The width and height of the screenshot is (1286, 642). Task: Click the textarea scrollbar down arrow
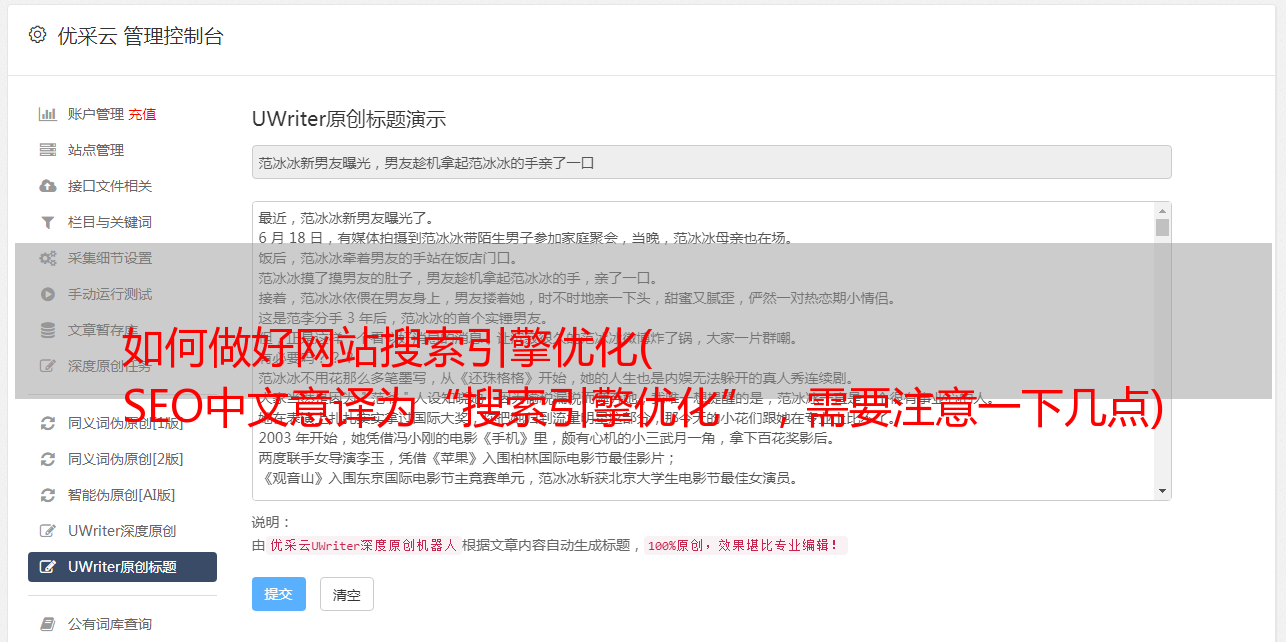click(x=1162, y=491)
